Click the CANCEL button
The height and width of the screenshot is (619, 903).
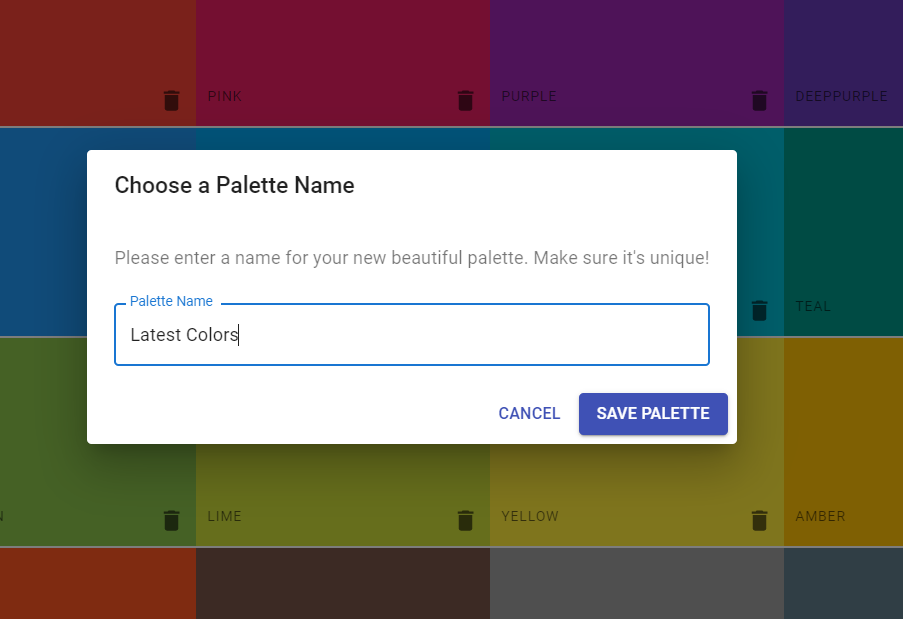click(529, 413)
